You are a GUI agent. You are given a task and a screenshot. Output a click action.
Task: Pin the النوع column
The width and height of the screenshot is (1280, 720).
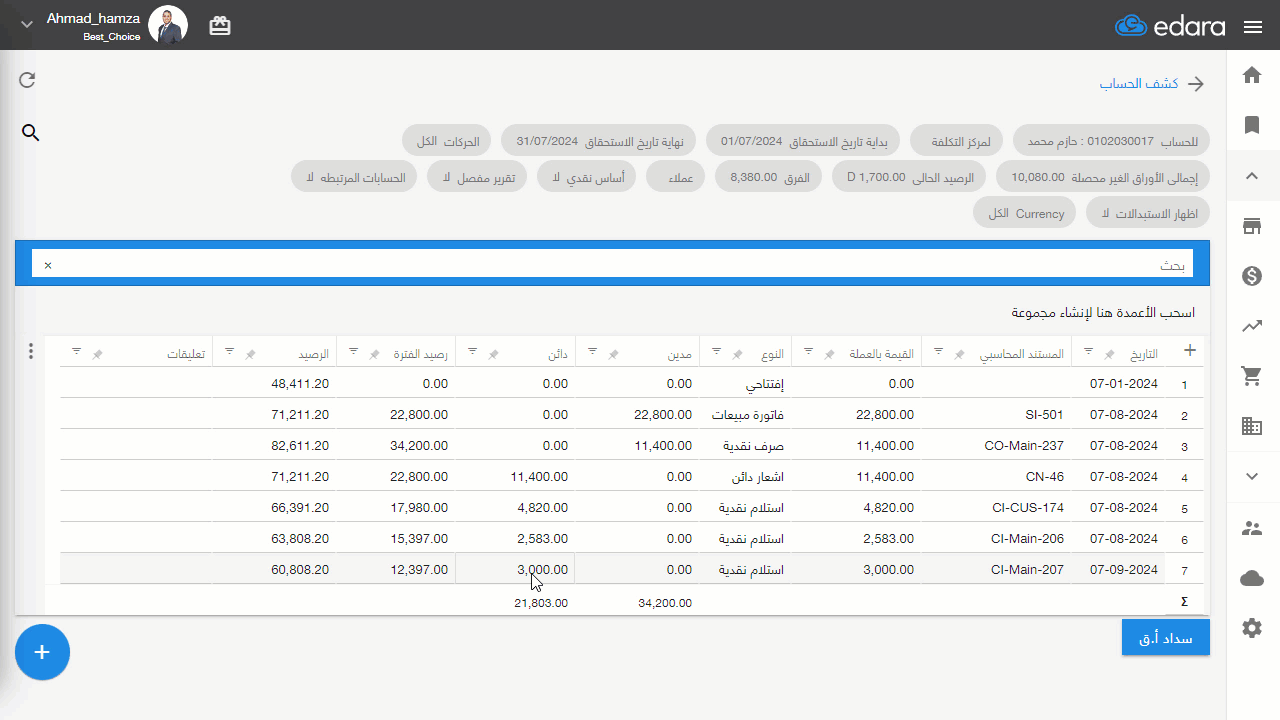pyautogui.click(x=737, y=354)
